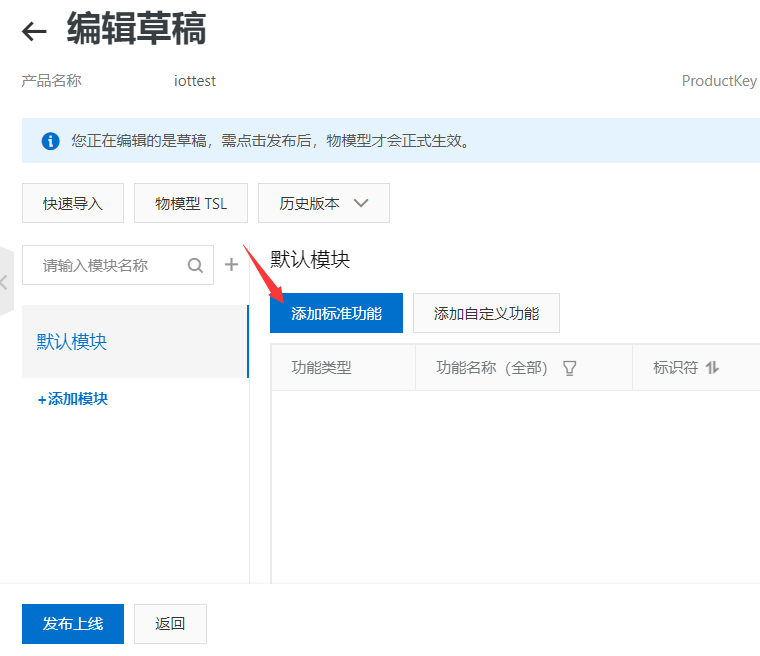Image resolution: width=760 pixels, height=656 pixels.
Task: Click the 返回 button at the bottom
Action: tap(170, 623)
